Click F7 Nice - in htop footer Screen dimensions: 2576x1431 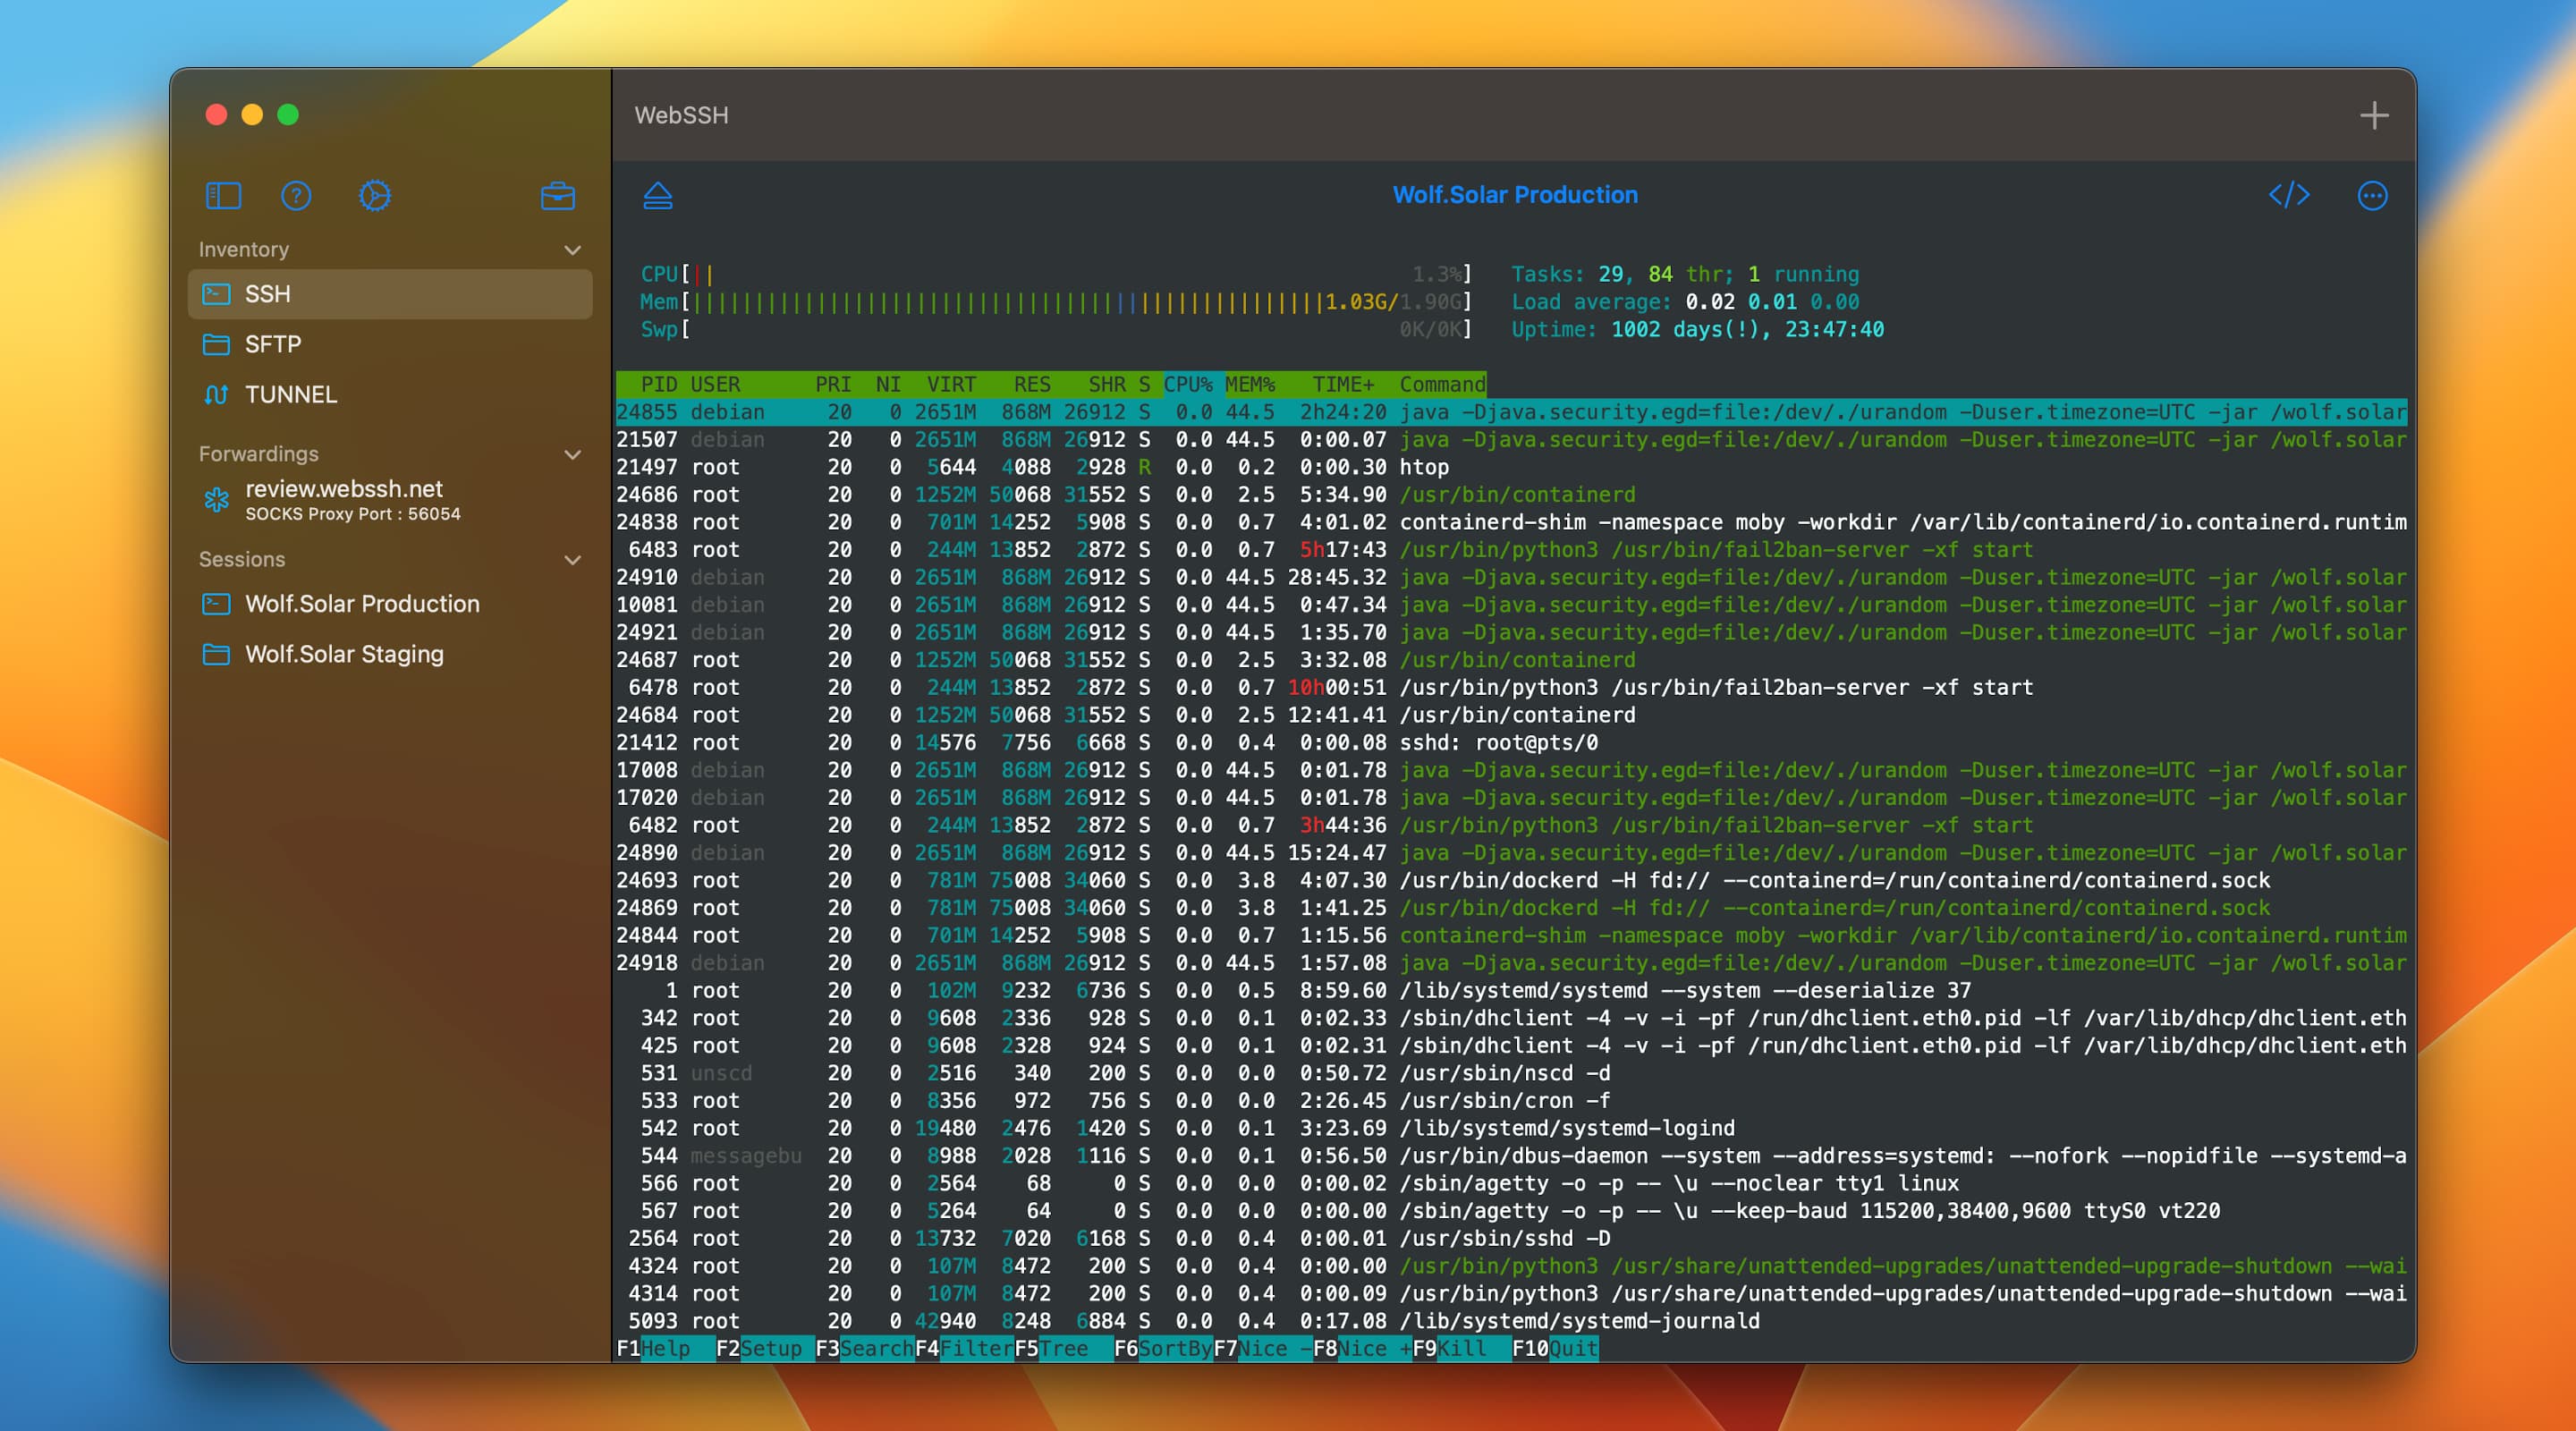coord(1262,1348)
